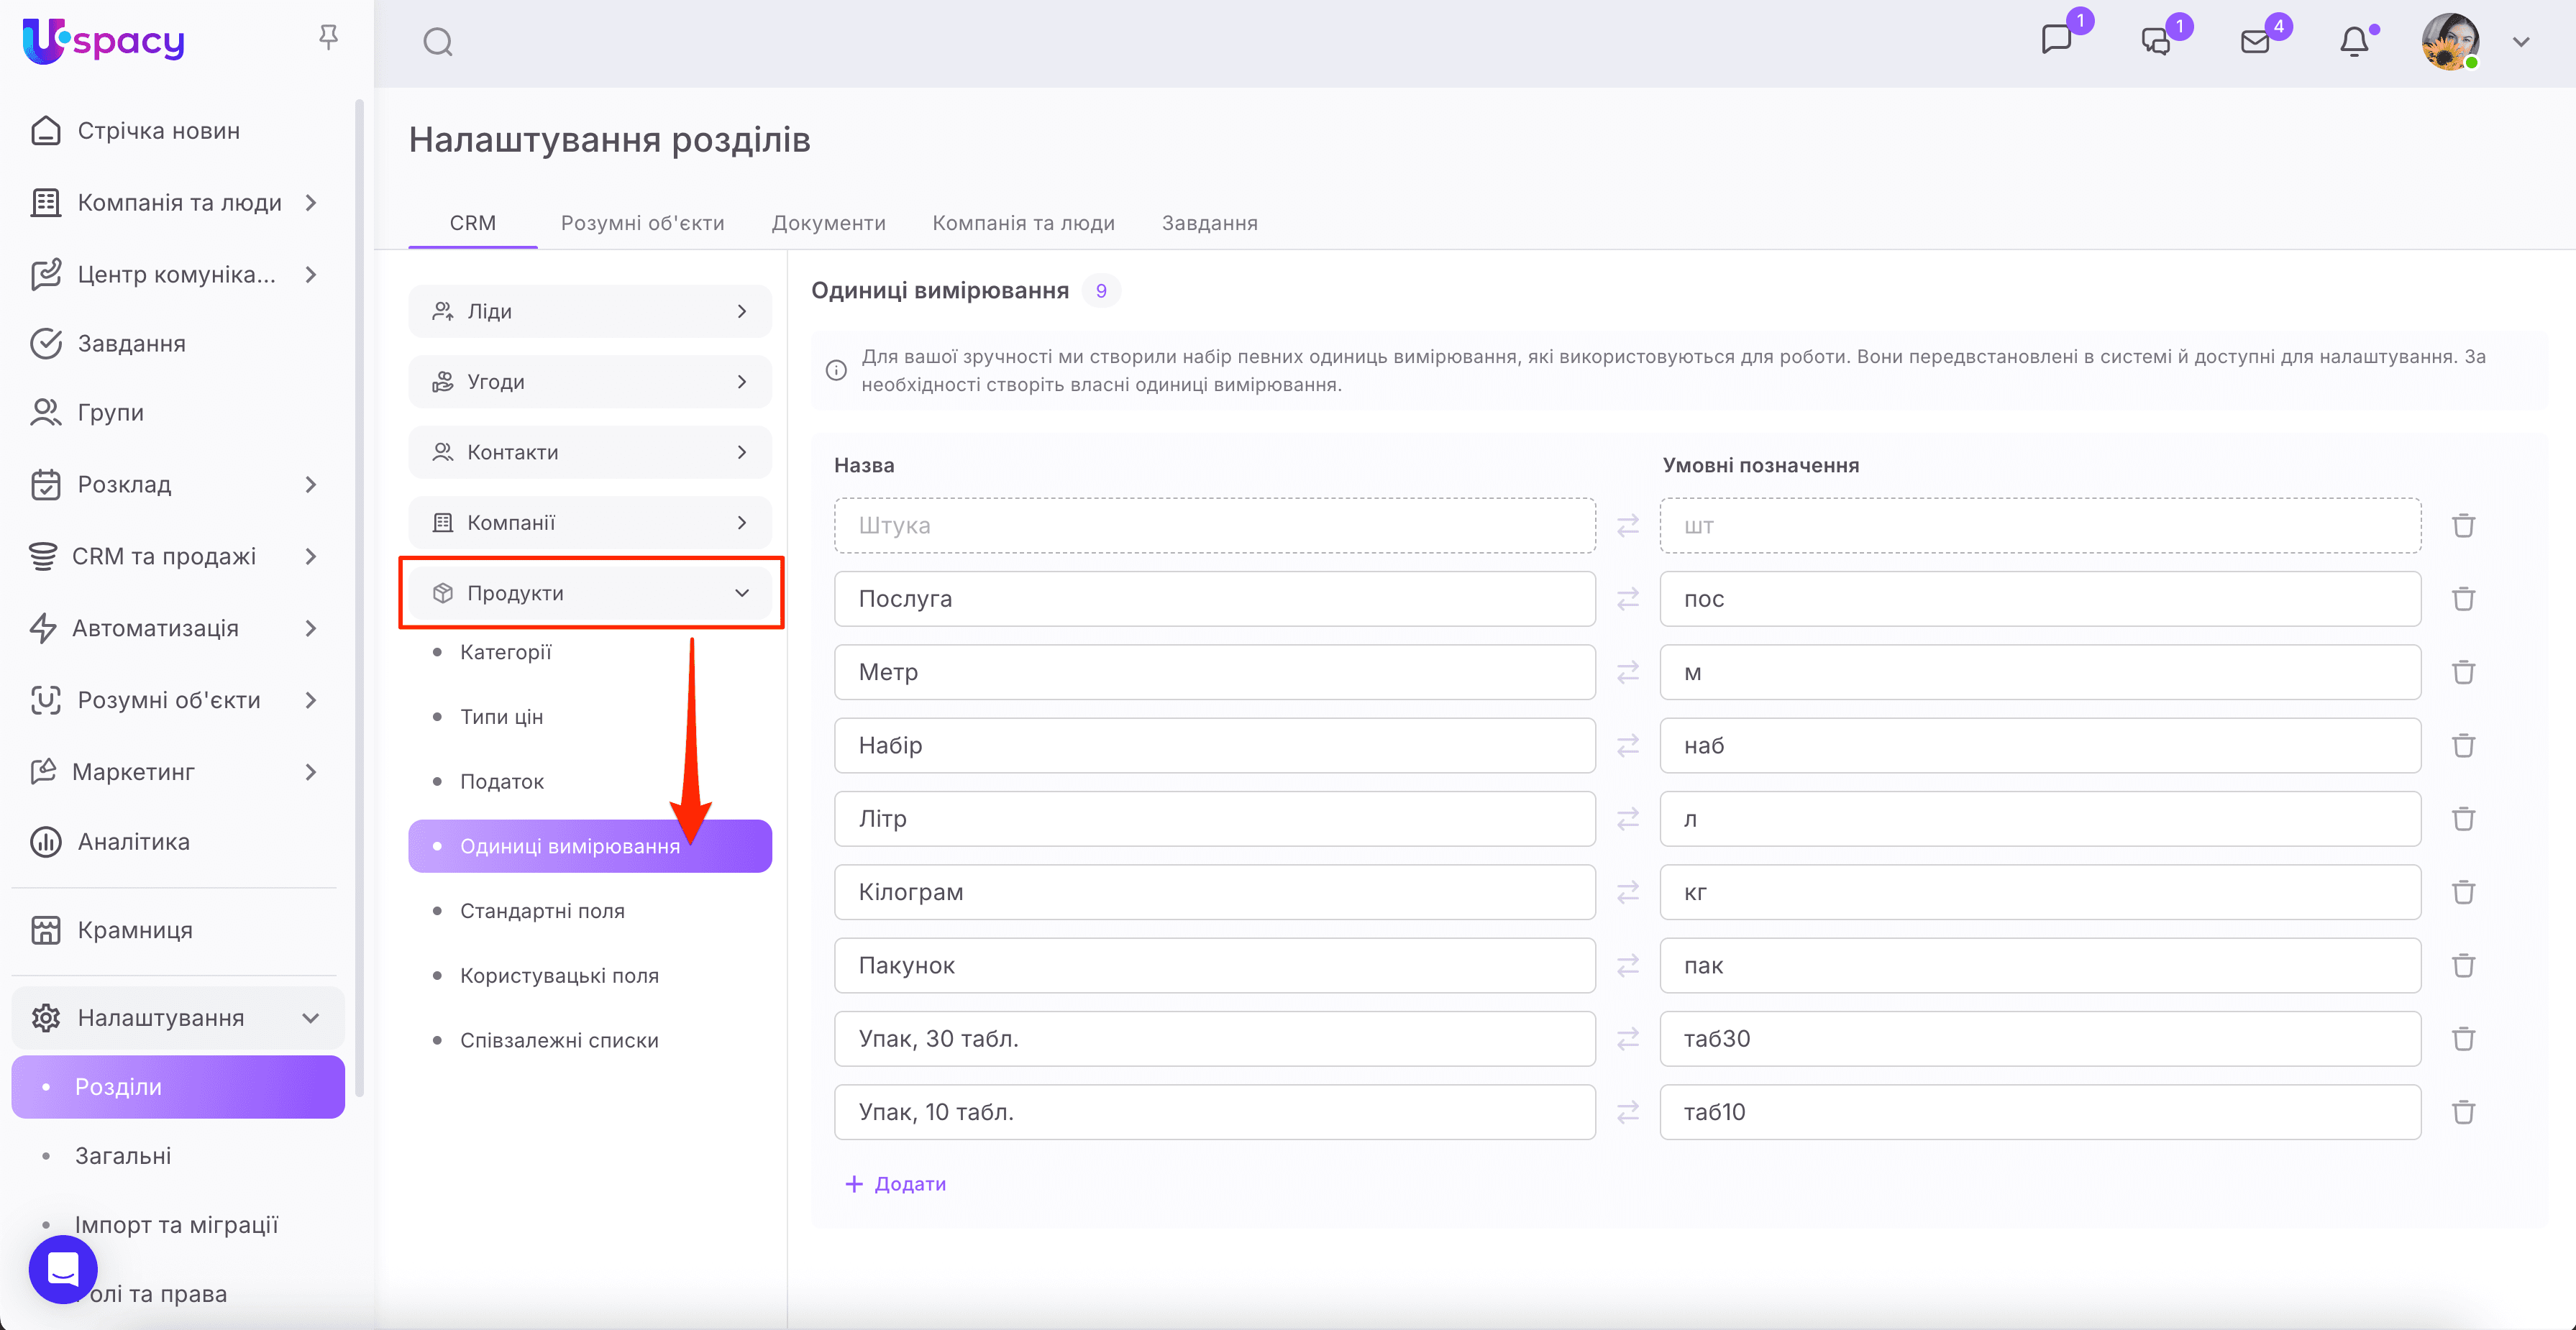Open the mail envelope icon
2576x1330 pixels.
pos(2255,42)
